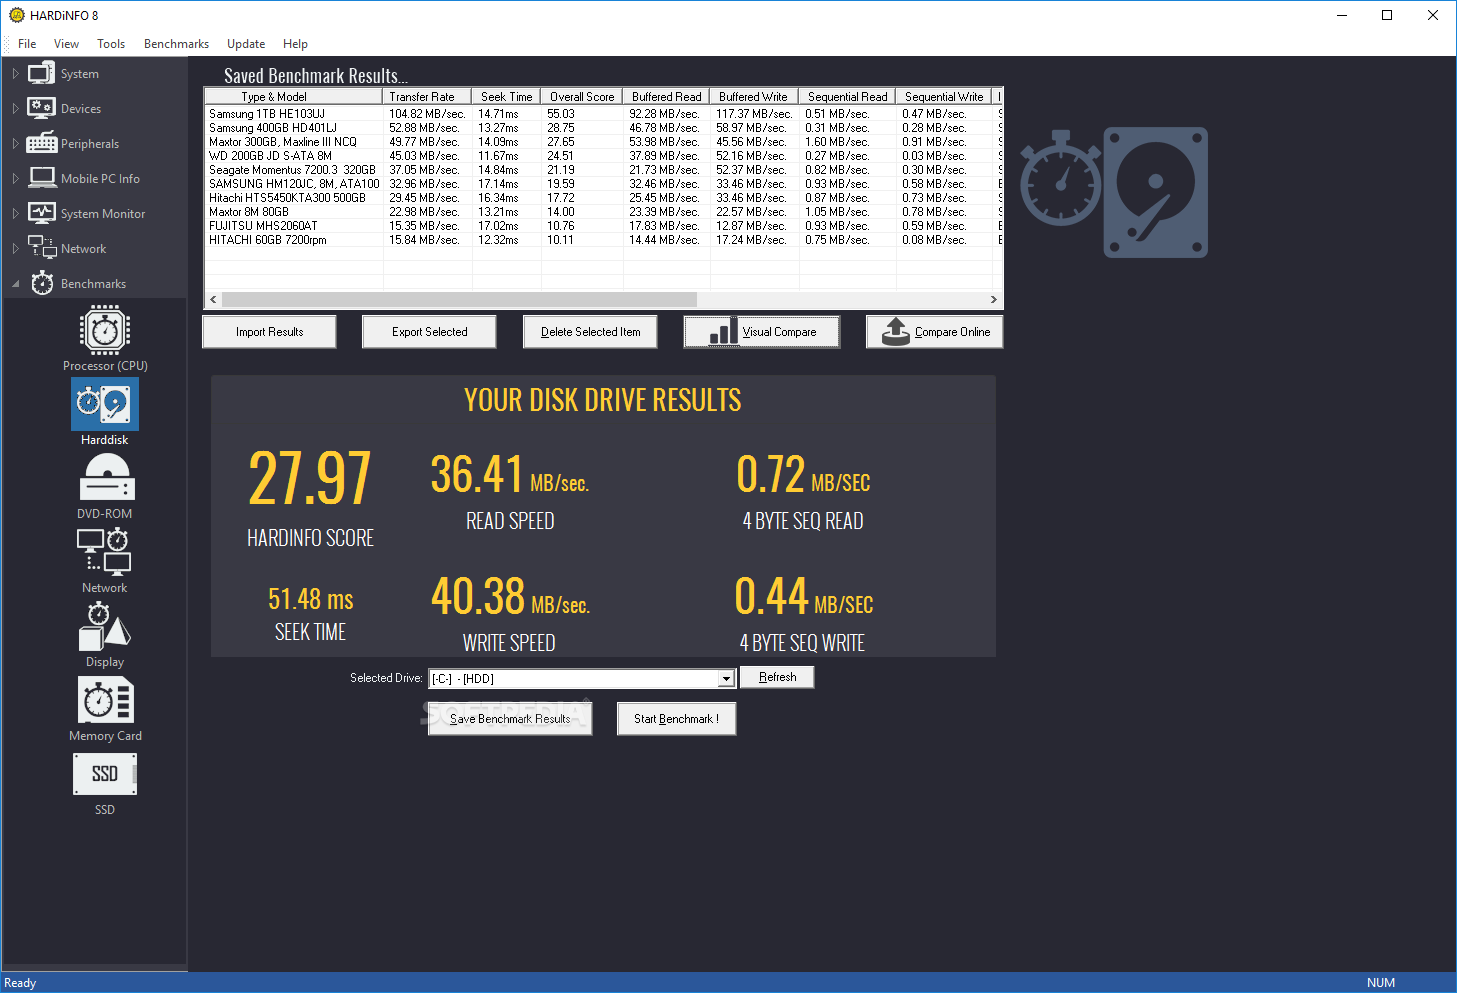1457x993 pixels.
Task: Select the Samsung 1TB HE103UJ row
Action: click(603, 114)
